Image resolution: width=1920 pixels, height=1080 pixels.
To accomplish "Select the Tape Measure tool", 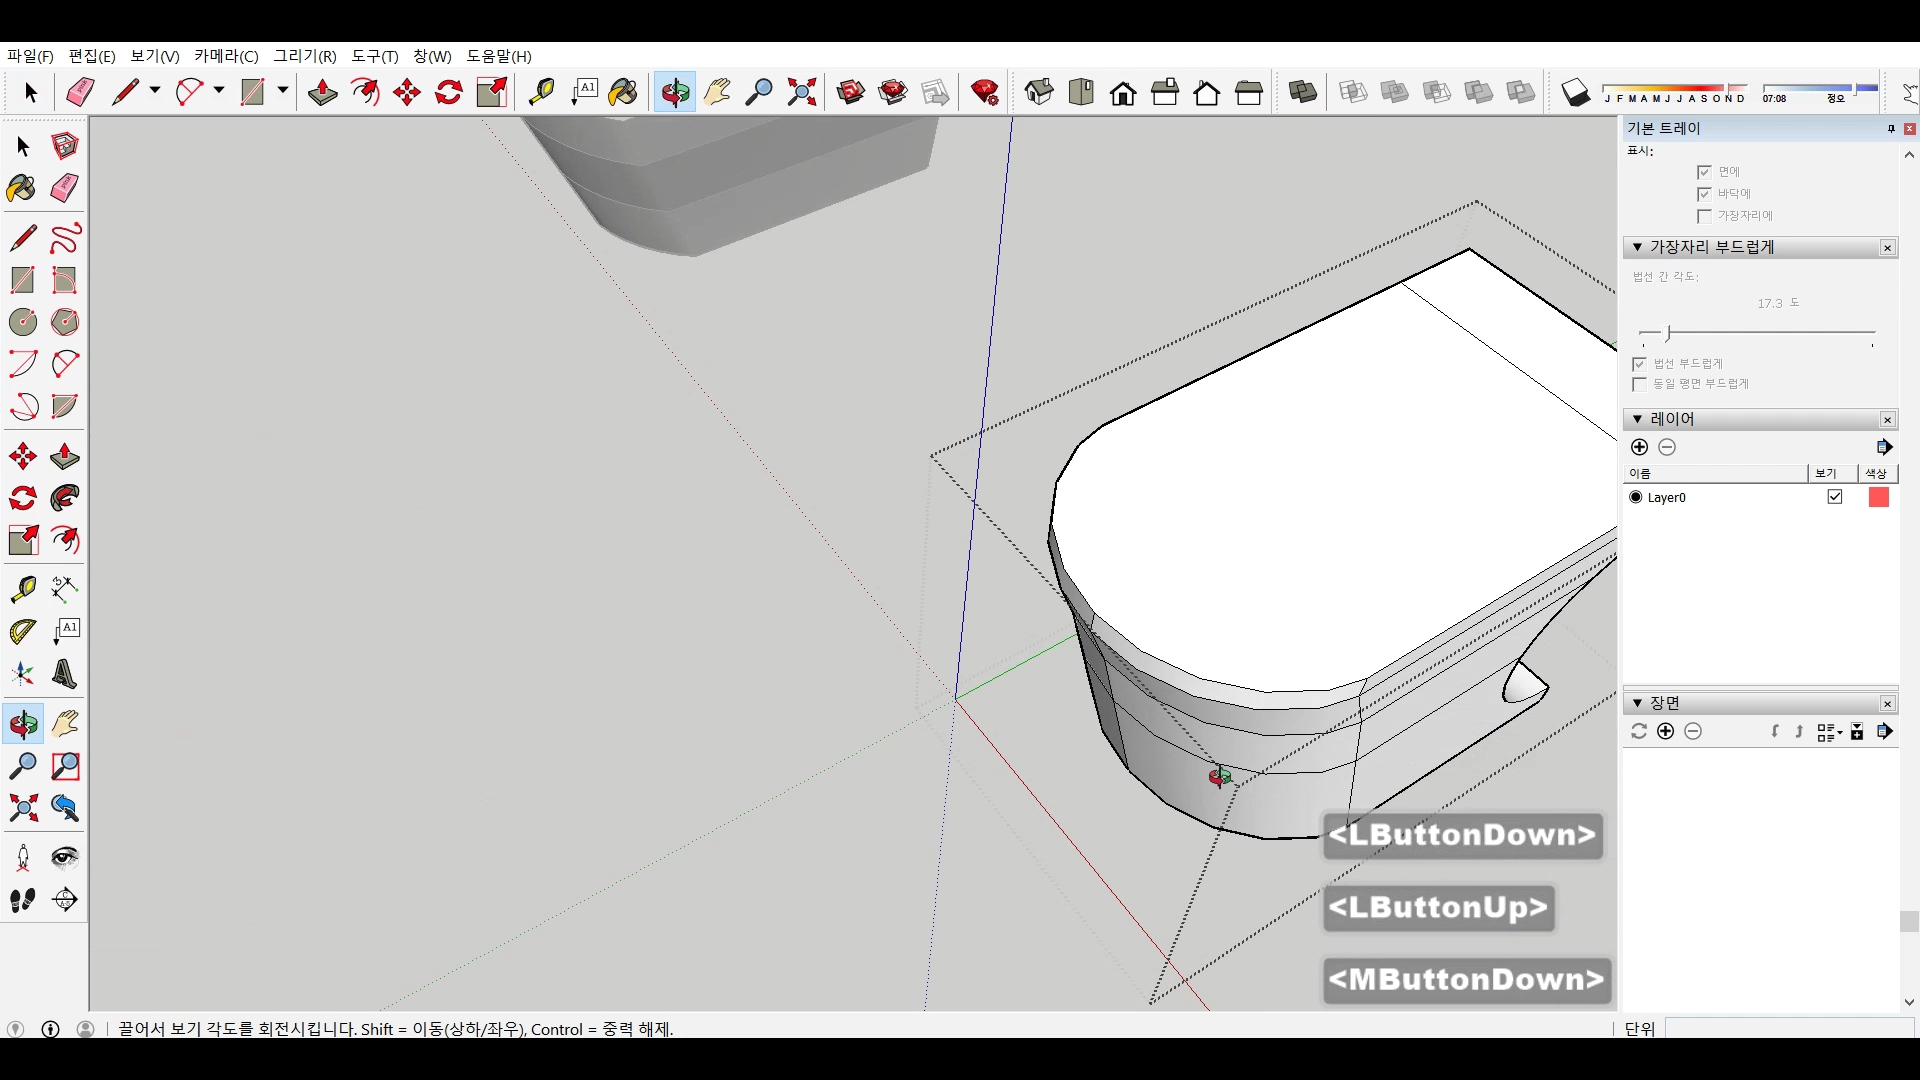I will tap(23, 589).
